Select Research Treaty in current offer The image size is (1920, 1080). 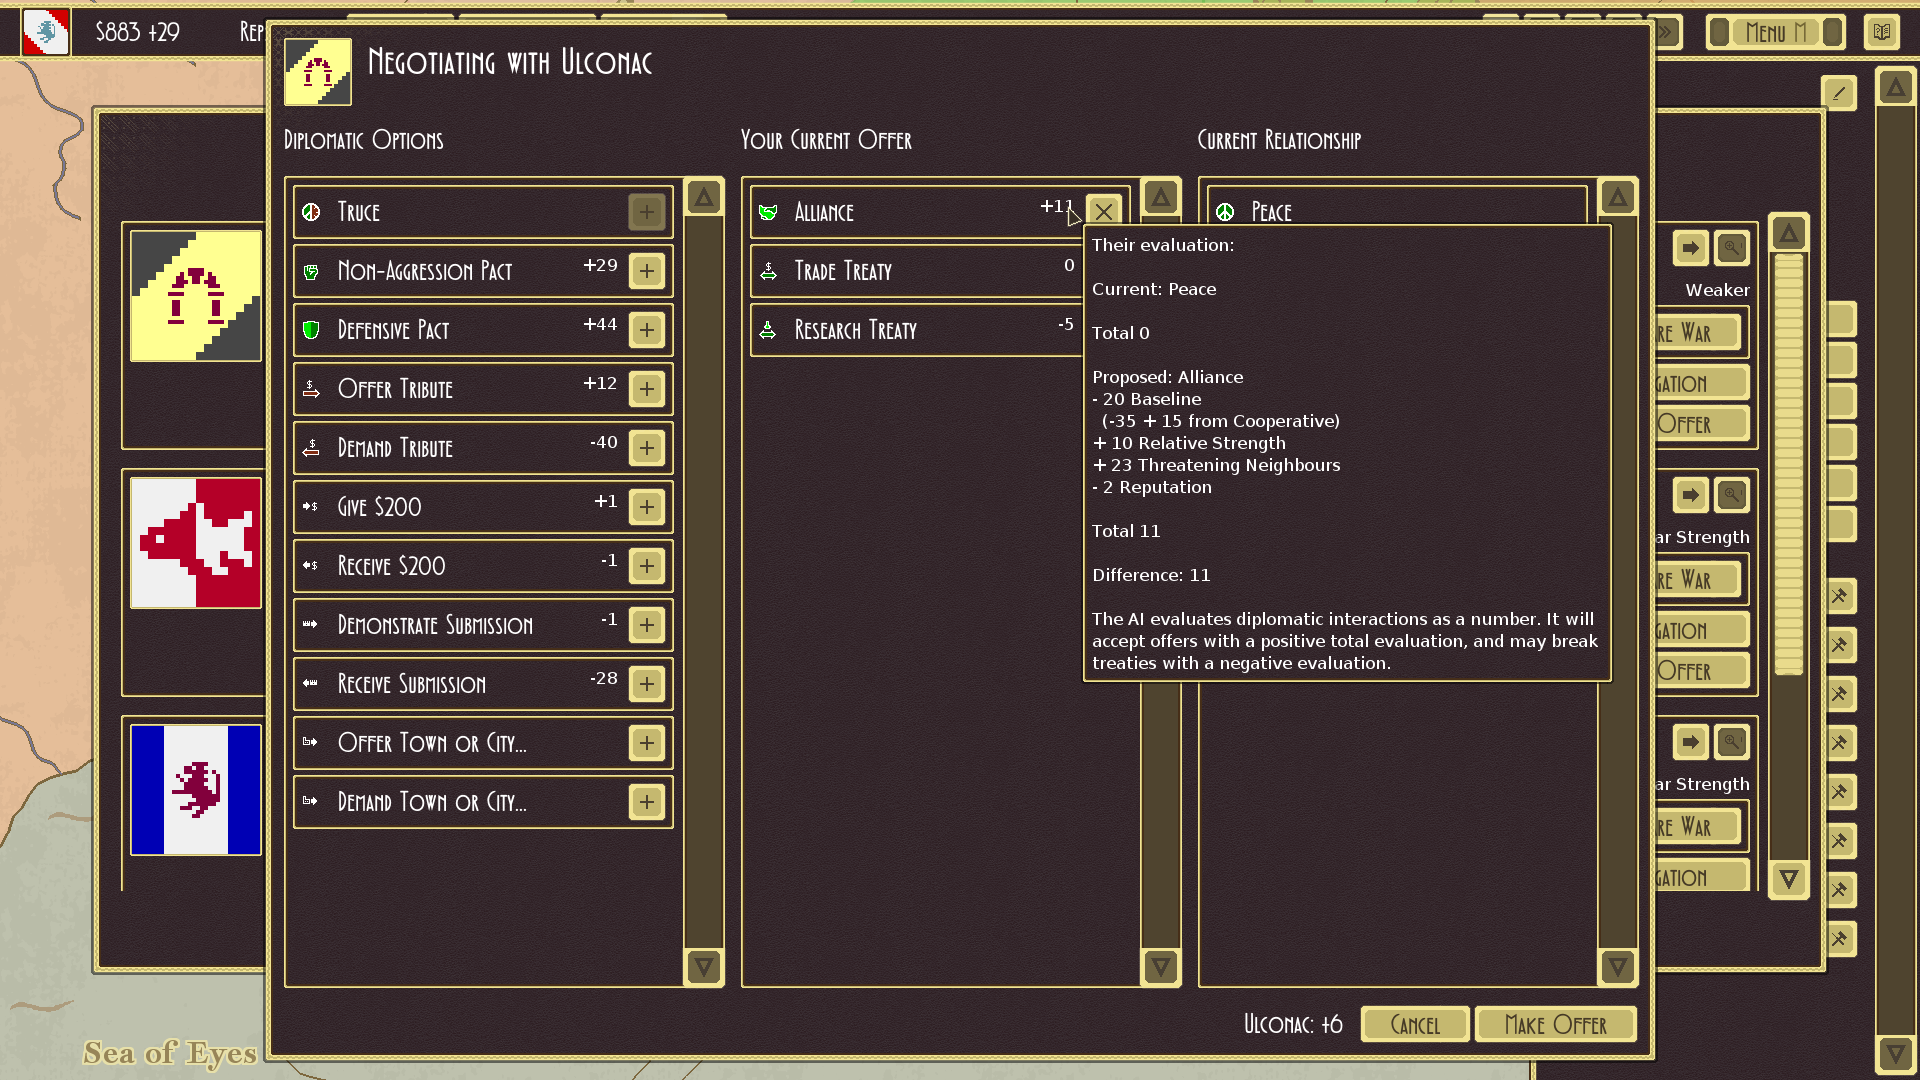(915, 330)
